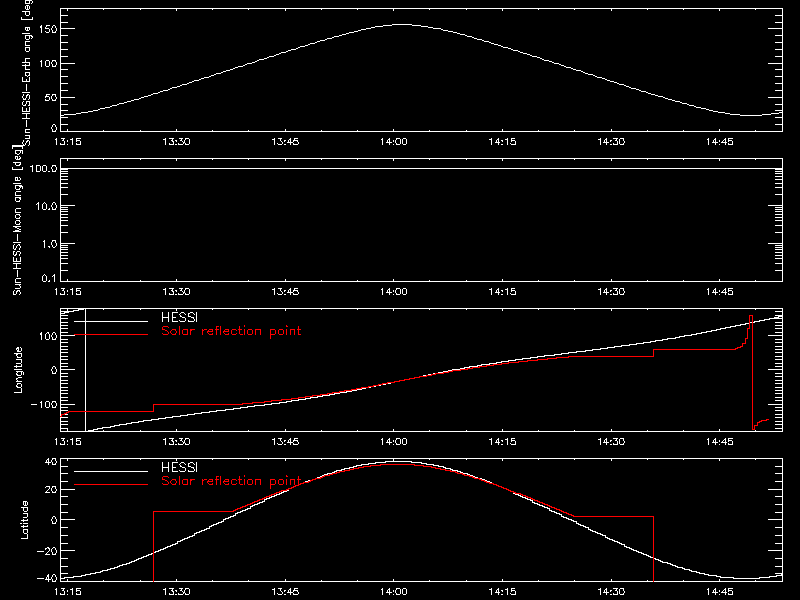Screen dimensions: 800x600
Task: Click 14:00 time label under Latitude plot
Action: pos(394,592)
